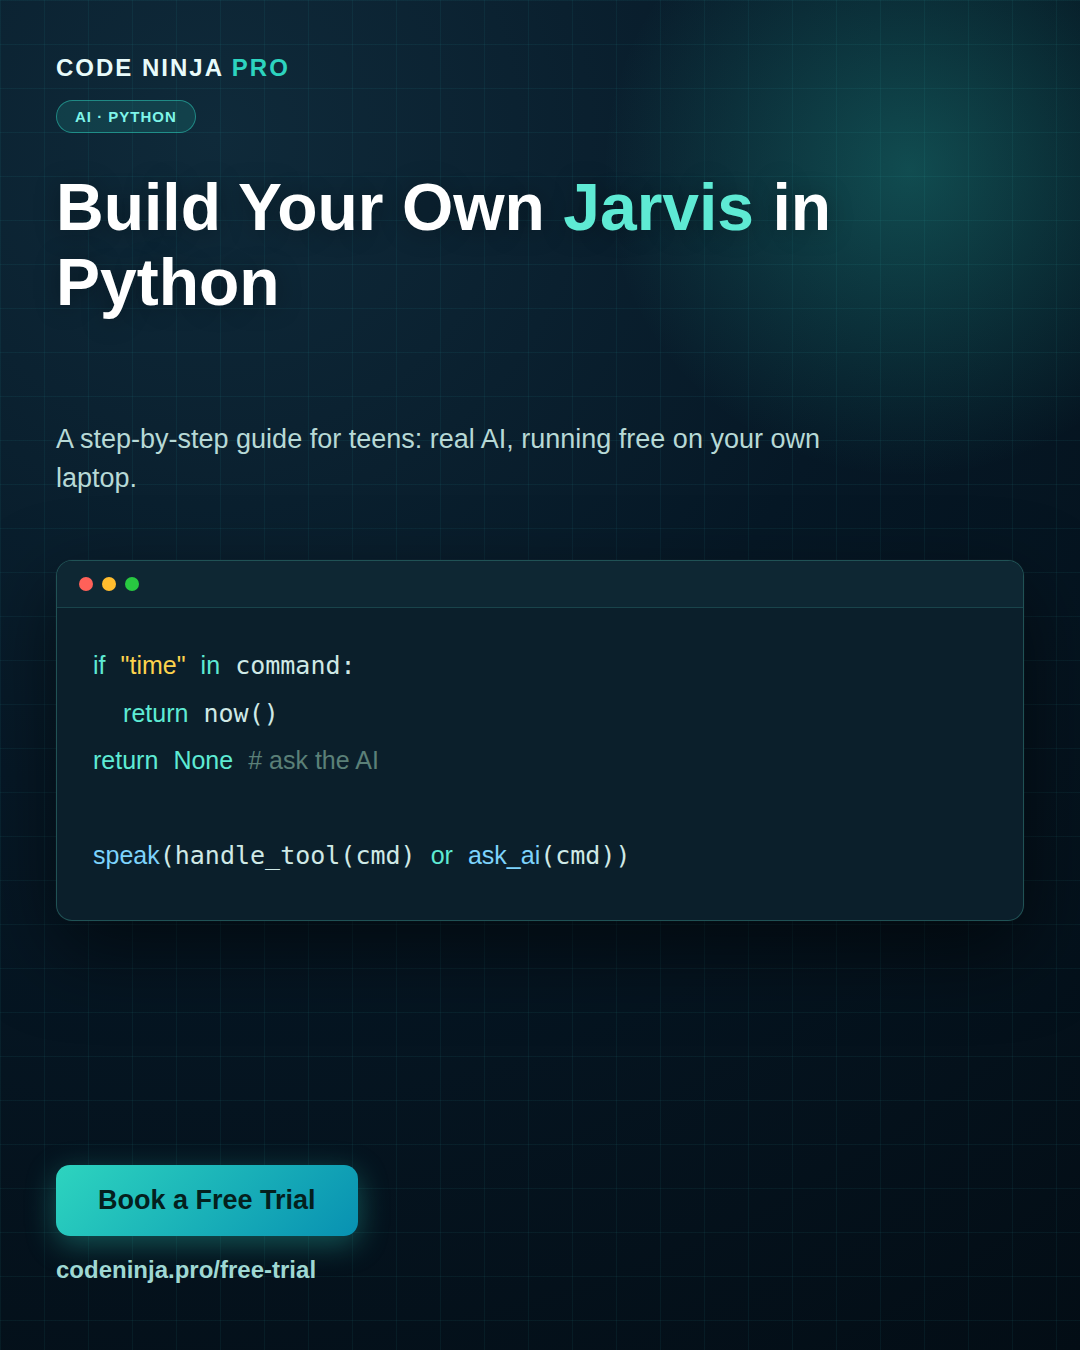Click the green dot in code window
This screenshot has height=1350, width=1080.
coord(132,584)
